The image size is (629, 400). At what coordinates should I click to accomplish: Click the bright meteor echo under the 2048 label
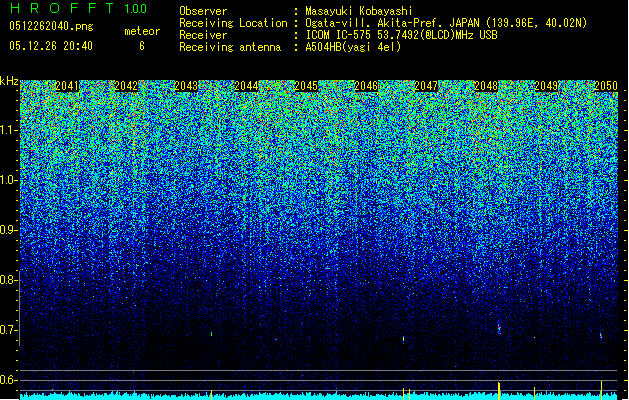click(499, 327)
